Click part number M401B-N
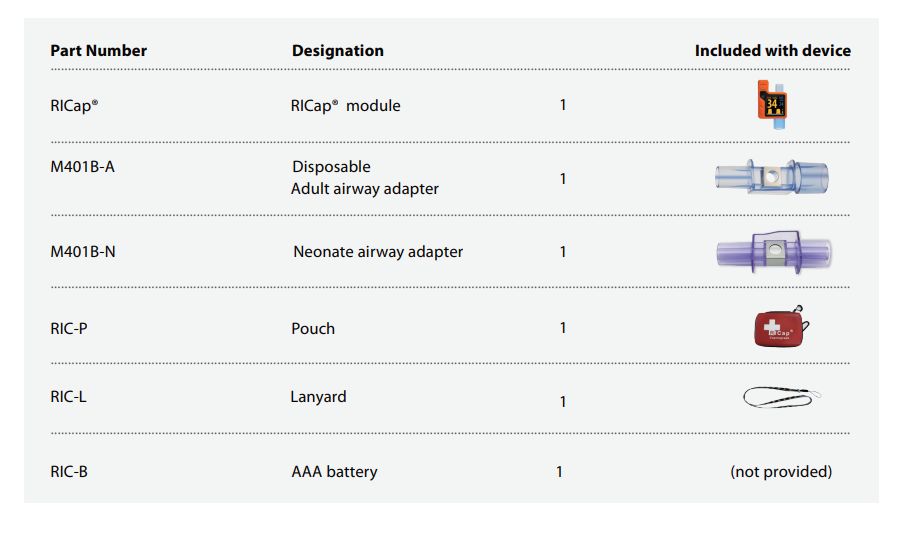The width and height of the screenshot is (902, 533). tap(82, 252)
